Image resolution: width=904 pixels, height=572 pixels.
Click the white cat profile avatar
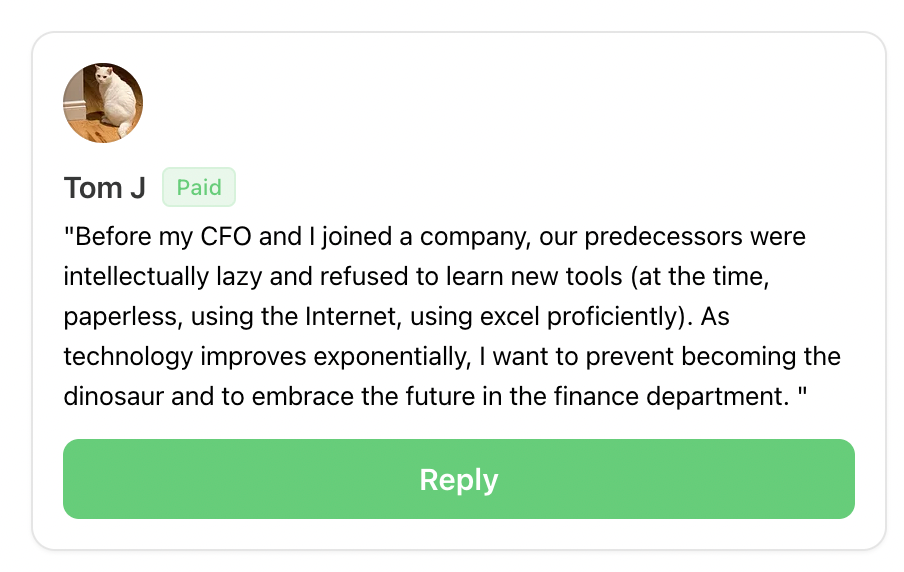(103, 103)
